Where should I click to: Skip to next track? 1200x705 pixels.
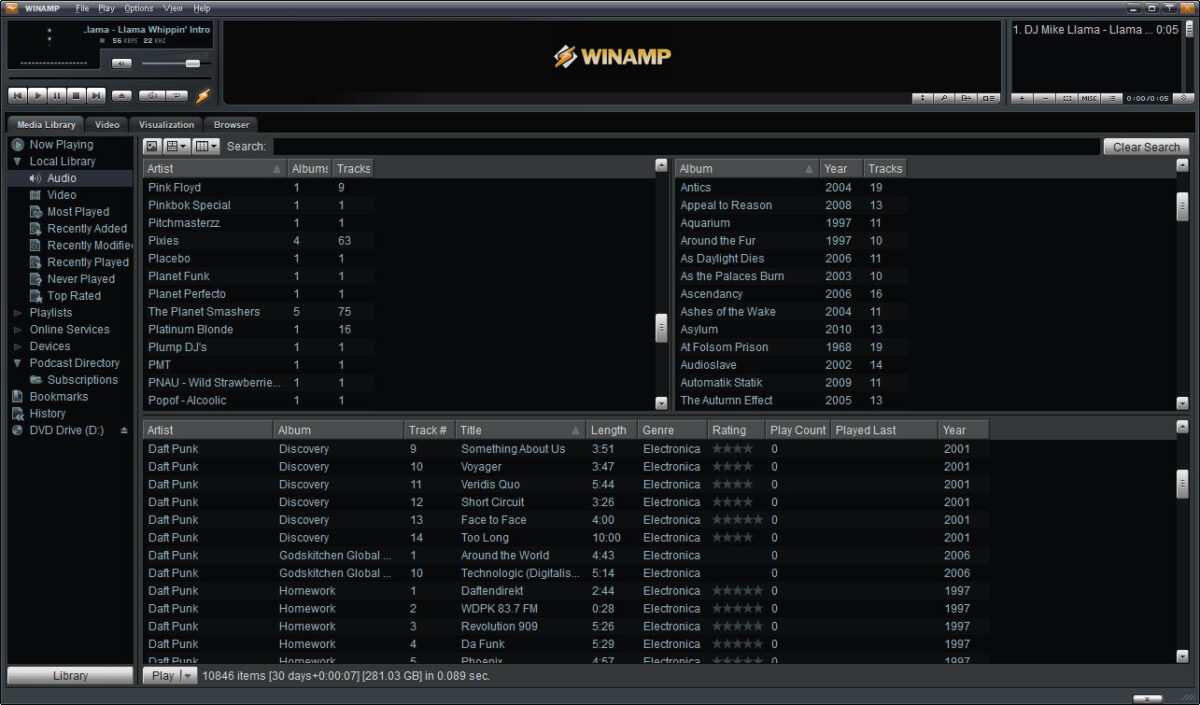[96, 95]
